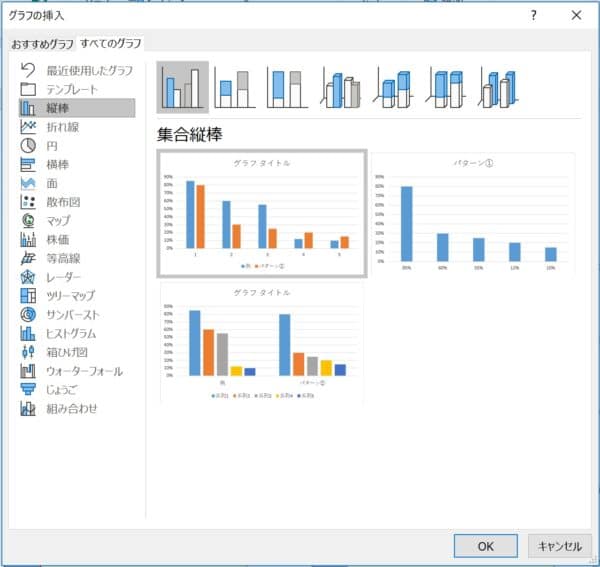Click the ウォーターフォール label text
The image size is (600, 567).
tap(85, 371)
